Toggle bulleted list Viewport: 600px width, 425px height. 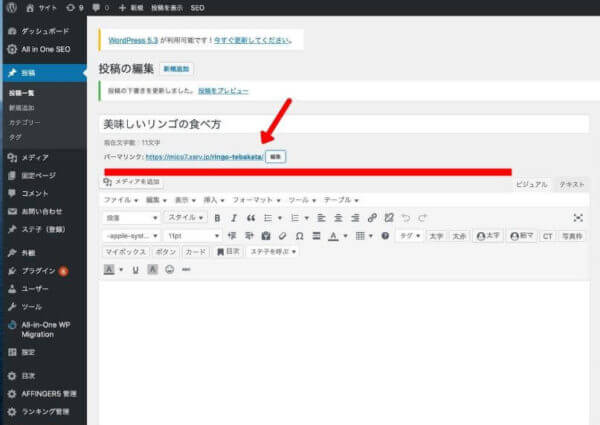click(x=268, y=218)
